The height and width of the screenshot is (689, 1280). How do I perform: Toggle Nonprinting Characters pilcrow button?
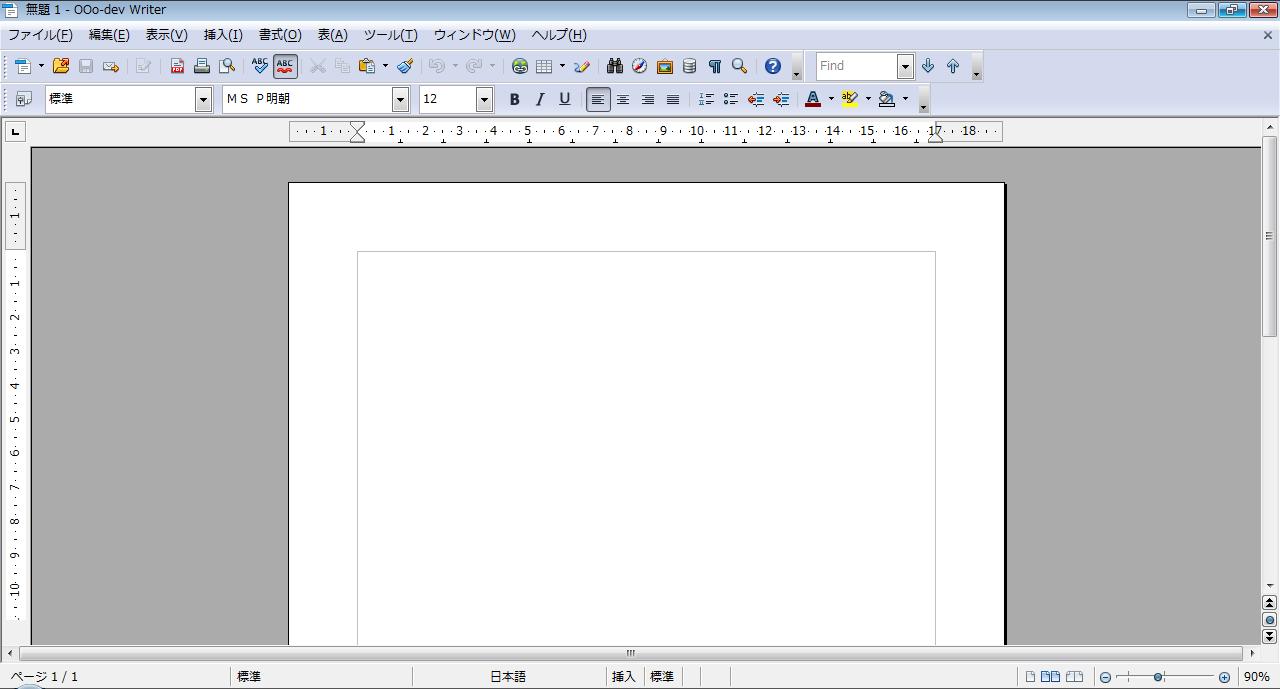714,66
